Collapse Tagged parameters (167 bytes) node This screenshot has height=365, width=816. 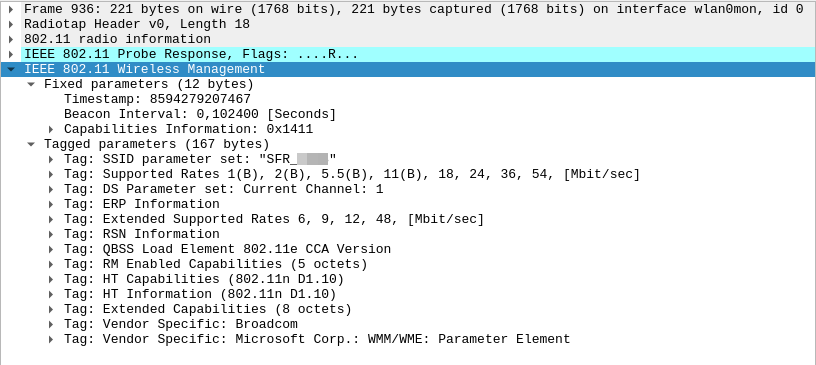click(x=32, y=144)
